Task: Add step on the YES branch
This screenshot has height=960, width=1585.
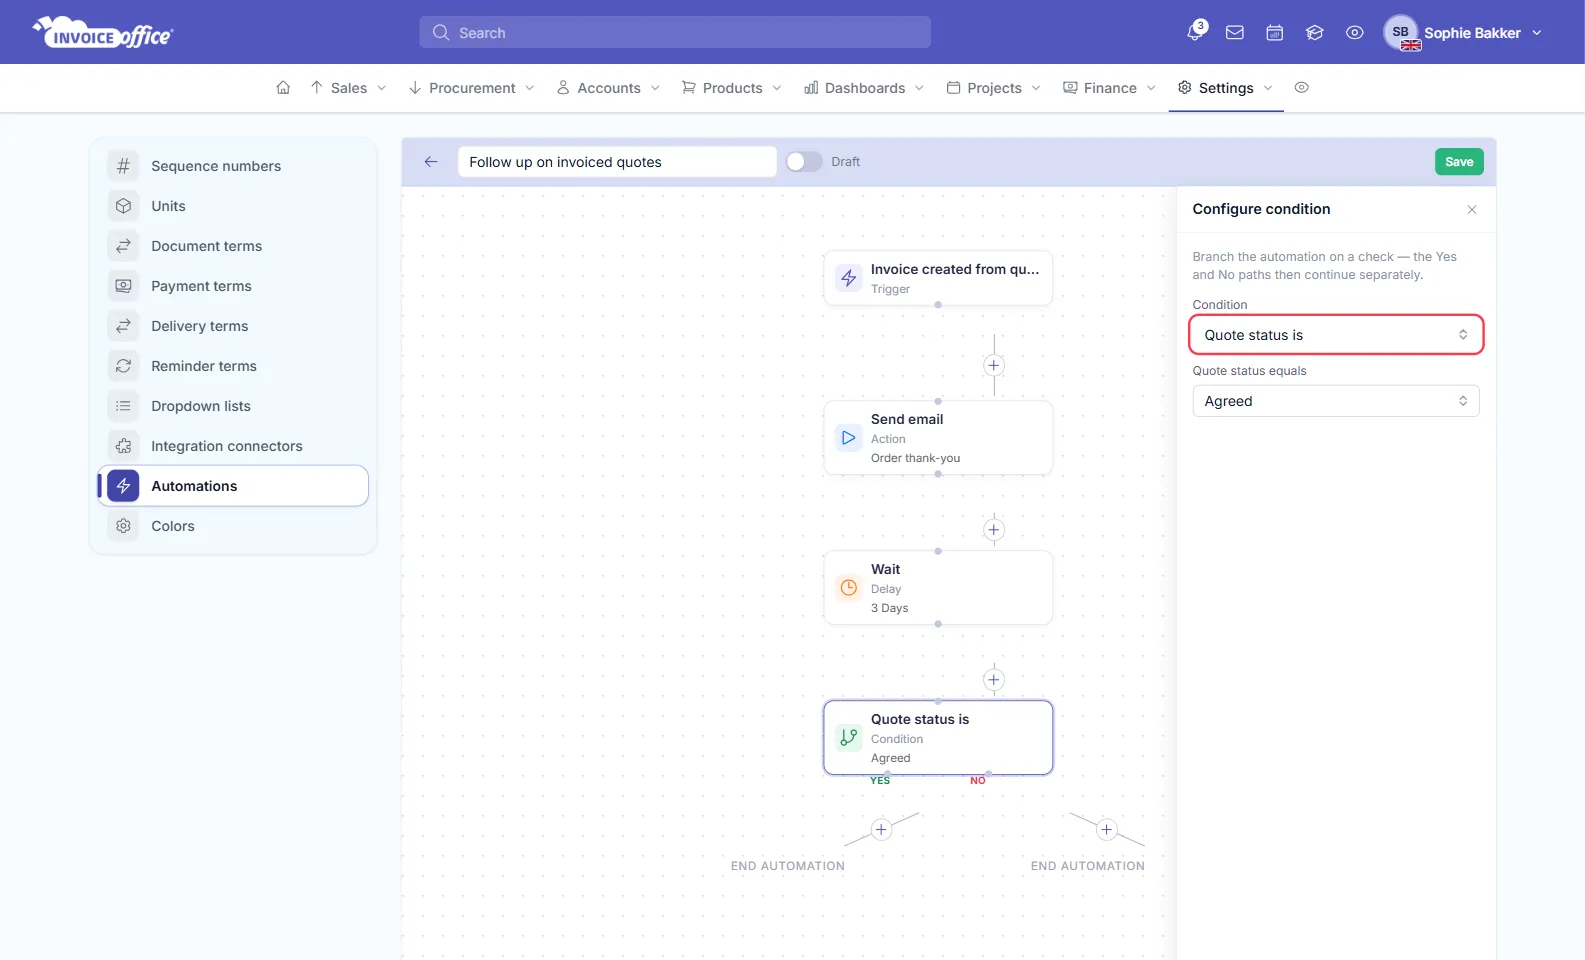Action: 881,829
